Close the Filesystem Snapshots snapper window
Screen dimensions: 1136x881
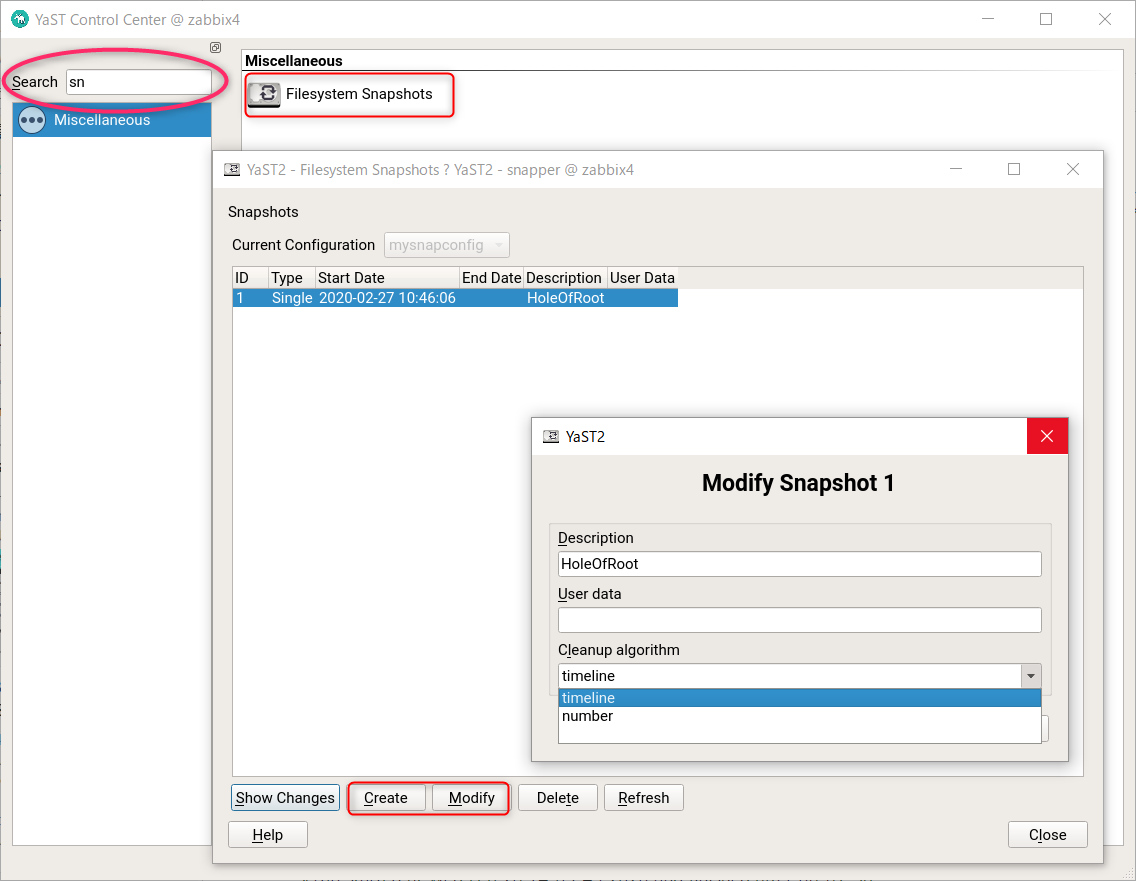click(x=1073, y=169)
